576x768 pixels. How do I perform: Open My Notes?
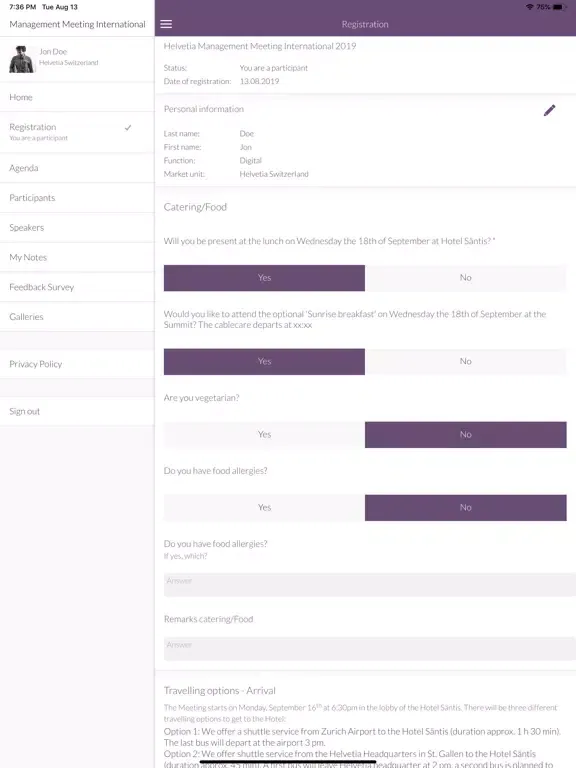coord(77,258)
